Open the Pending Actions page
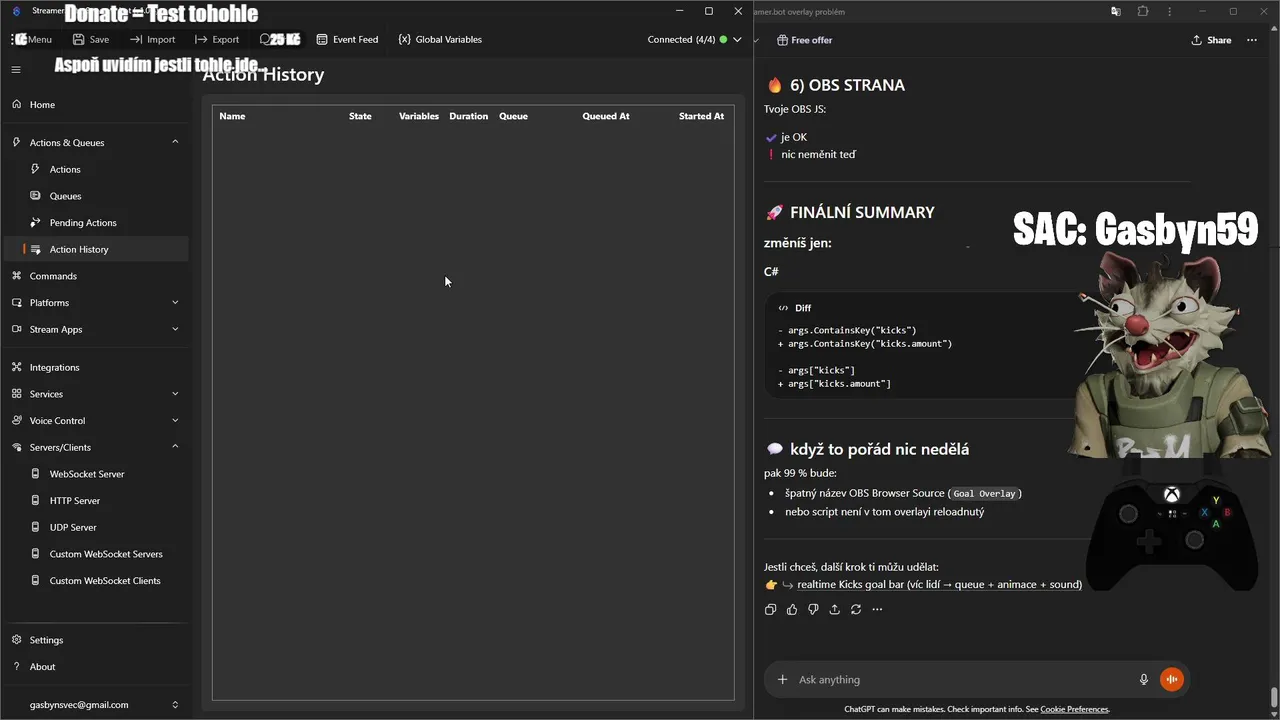 (83, 223)
